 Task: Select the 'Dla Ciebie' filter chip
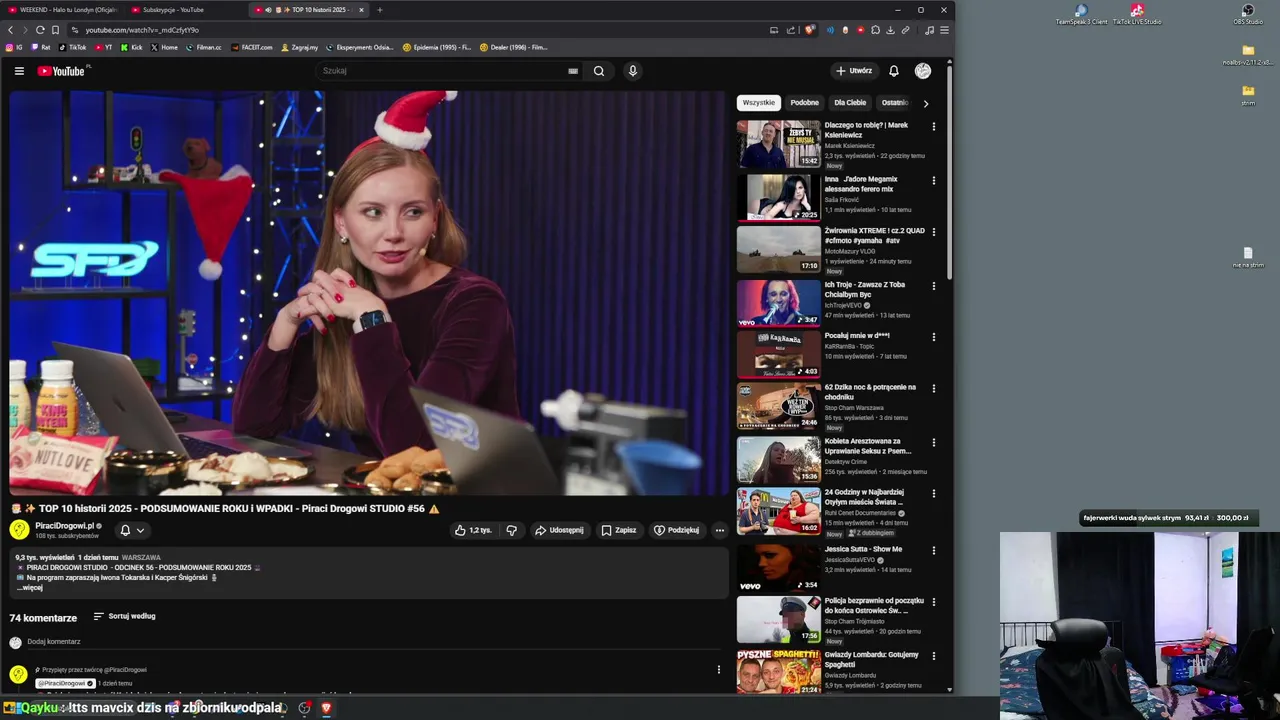click(x=850, y=103)
